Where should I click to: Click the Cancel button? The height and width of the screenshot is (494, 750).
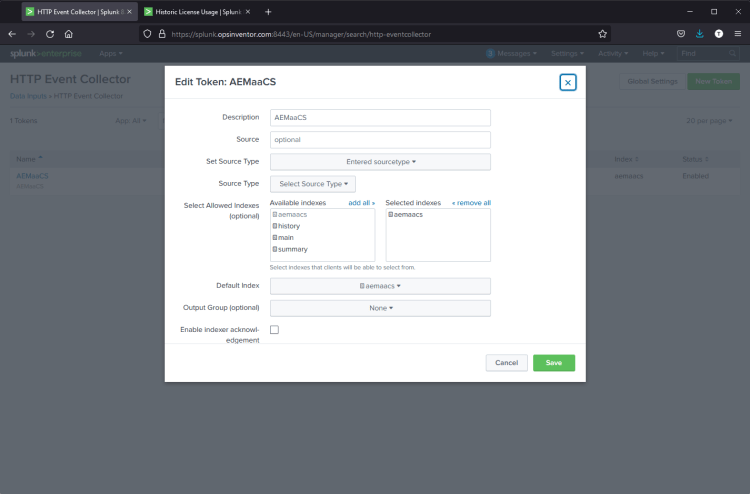507,362
